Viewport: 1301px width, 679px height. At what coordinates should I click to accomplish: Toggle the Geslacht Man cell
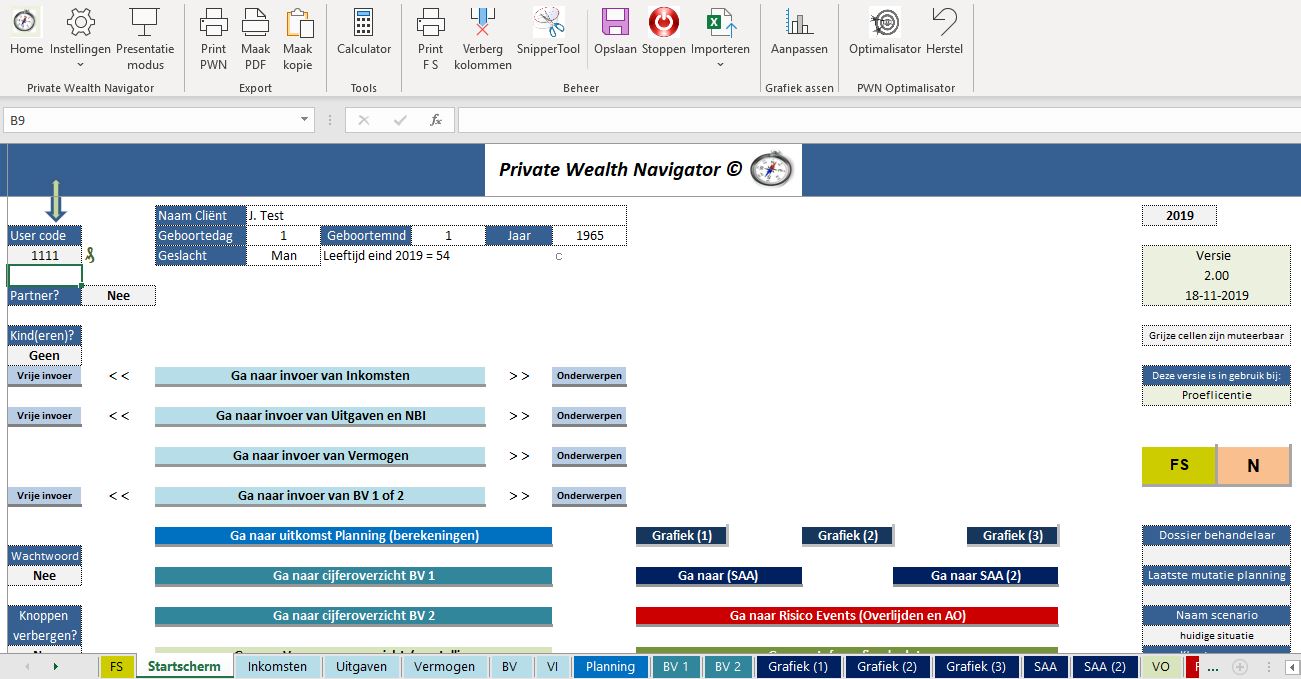pyautogui.click(x=283, y=256)
